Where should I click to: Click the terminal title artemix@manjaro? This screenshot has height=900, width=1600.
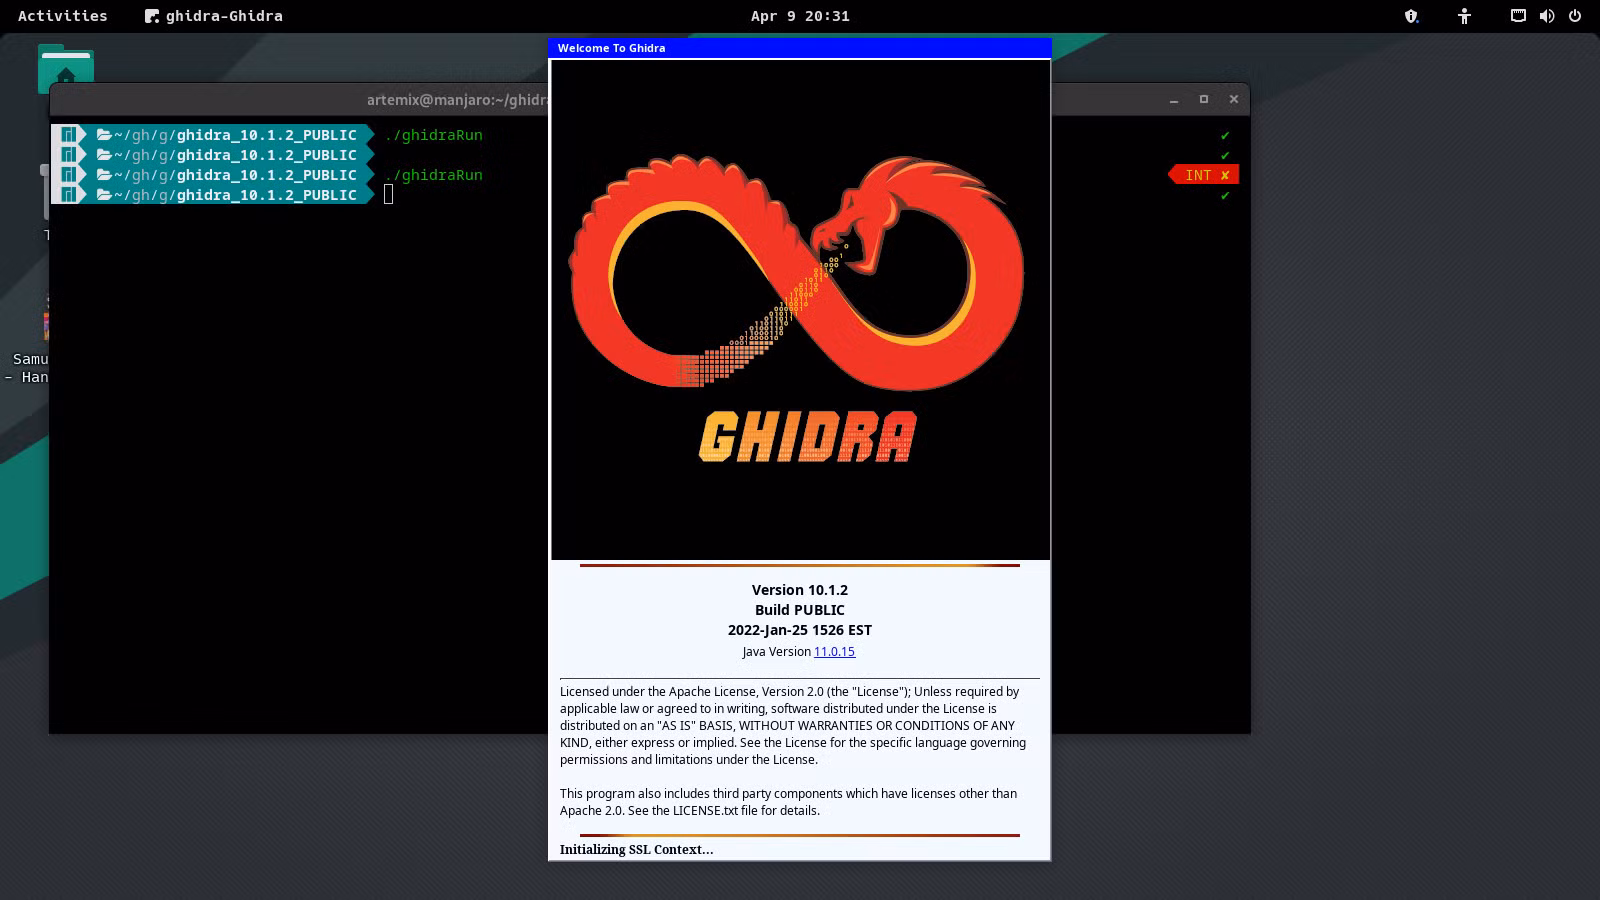click(x=458, y=100)
